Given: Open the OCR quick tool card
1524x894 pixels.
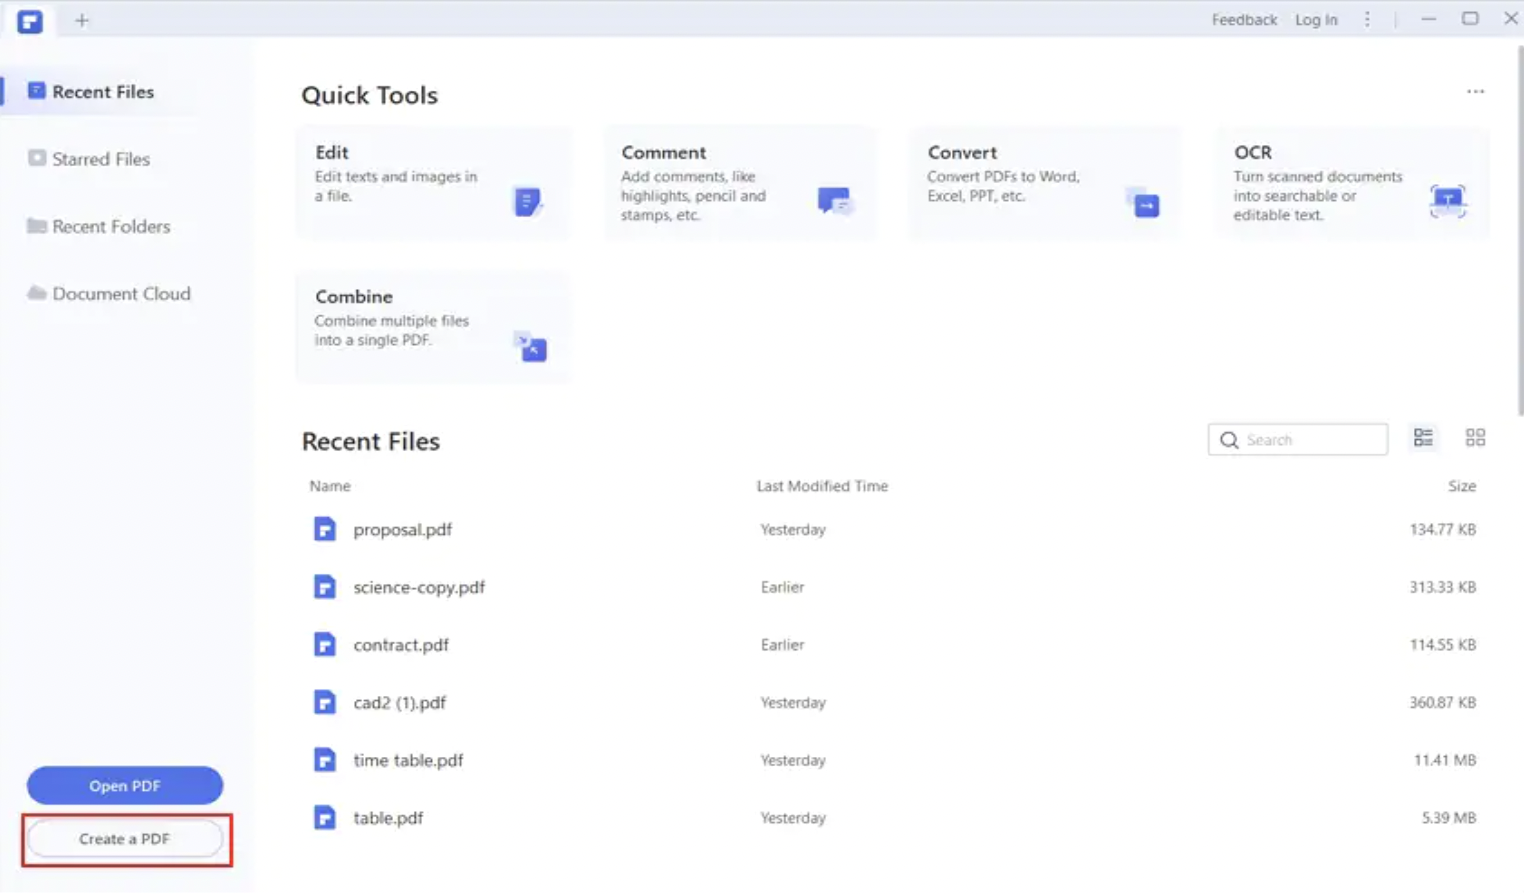Looking at the screenshot, I should pyautogui.click(x=1352, y=182).
